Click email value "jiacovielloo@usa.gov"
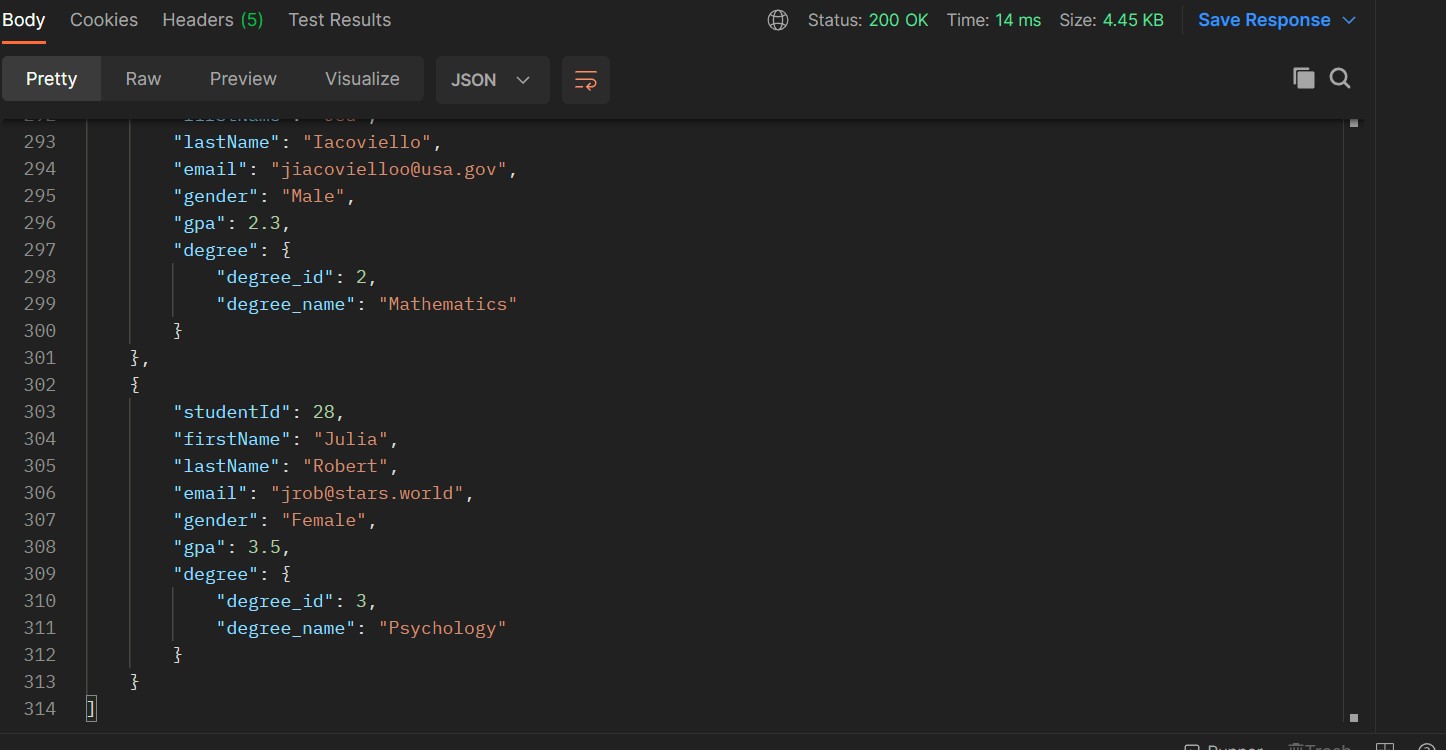The width and height of the screenshot is (1446, 750). (x=389, y=169)
